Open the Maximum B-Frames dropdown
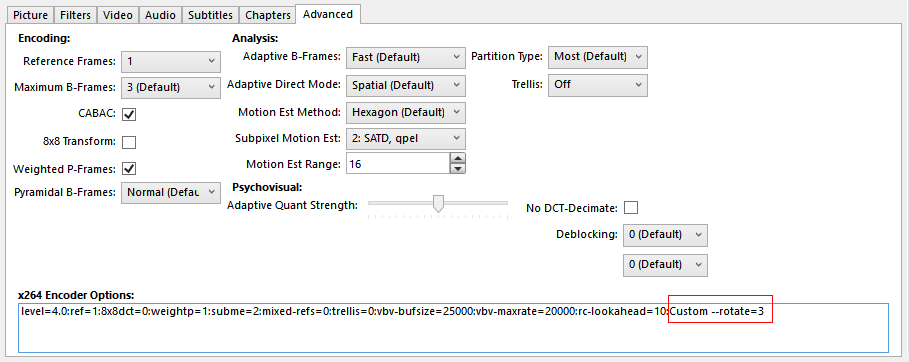This screenshot has width=909, height=362. [170, 88]
